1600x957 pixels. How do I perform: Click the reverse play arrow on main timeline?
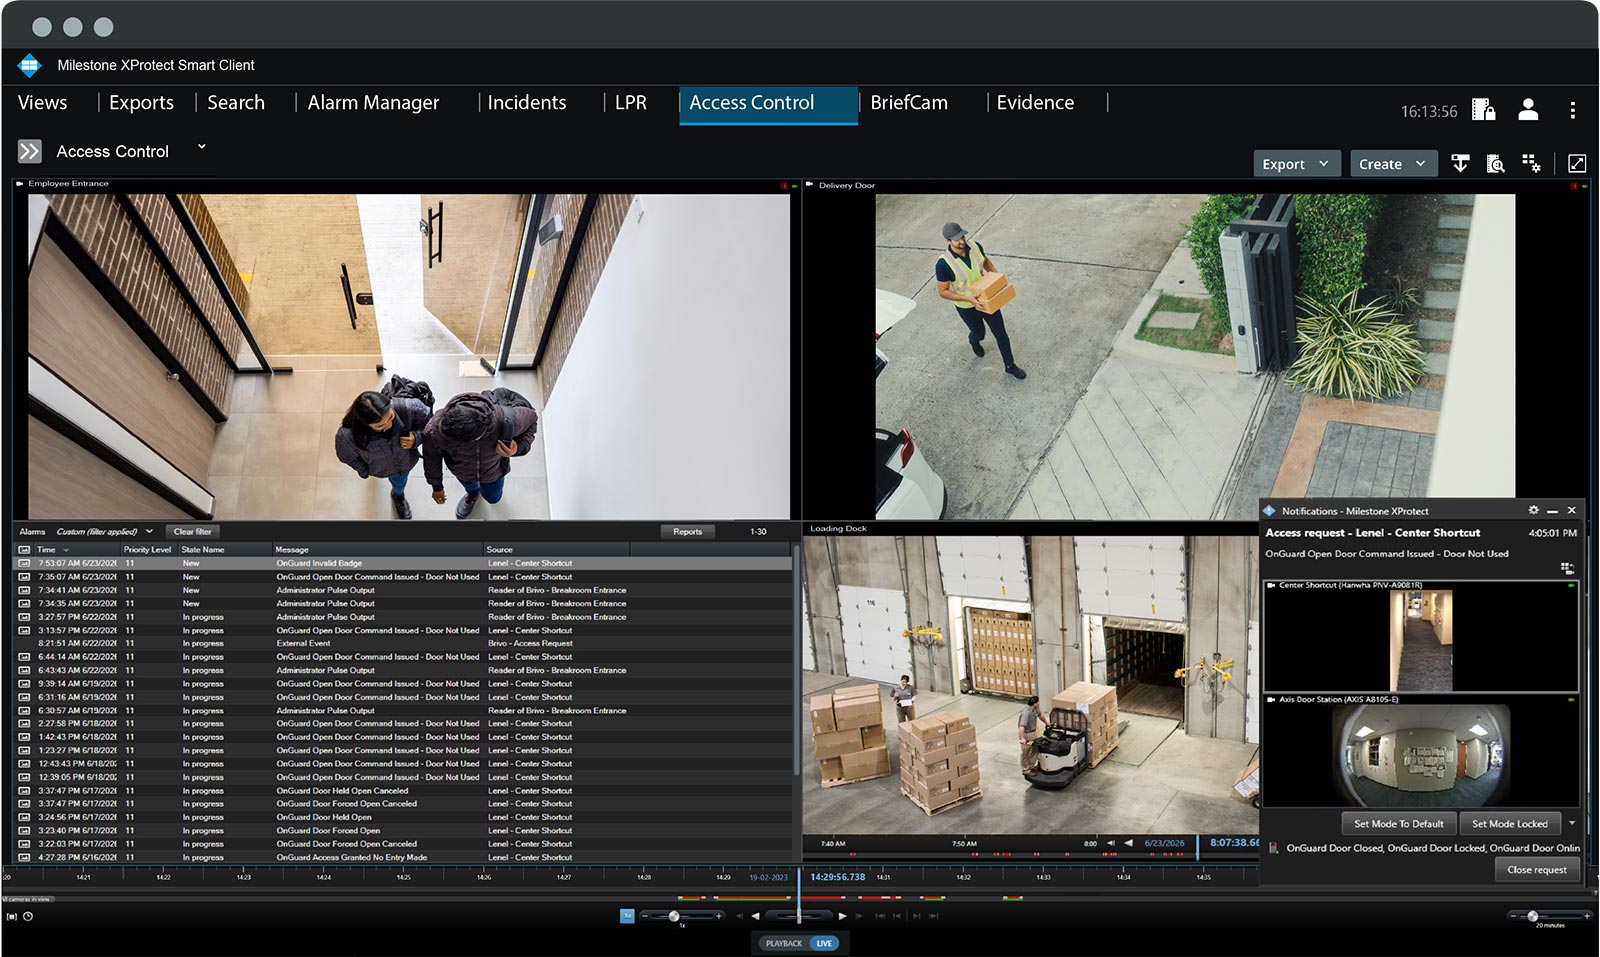tap(755, 916)
